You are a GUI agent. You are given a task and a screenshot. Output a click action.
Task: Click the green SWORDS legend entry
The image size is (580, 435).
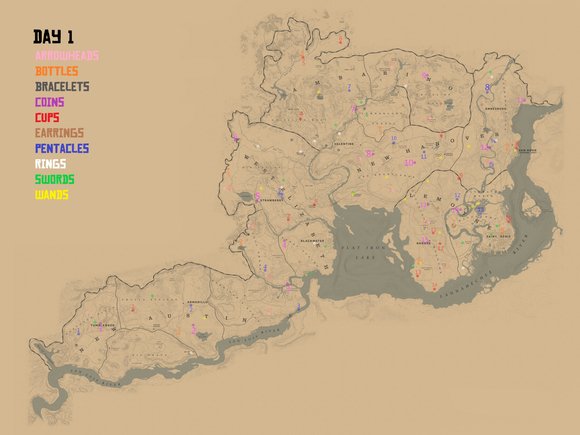tap(54, 179)
